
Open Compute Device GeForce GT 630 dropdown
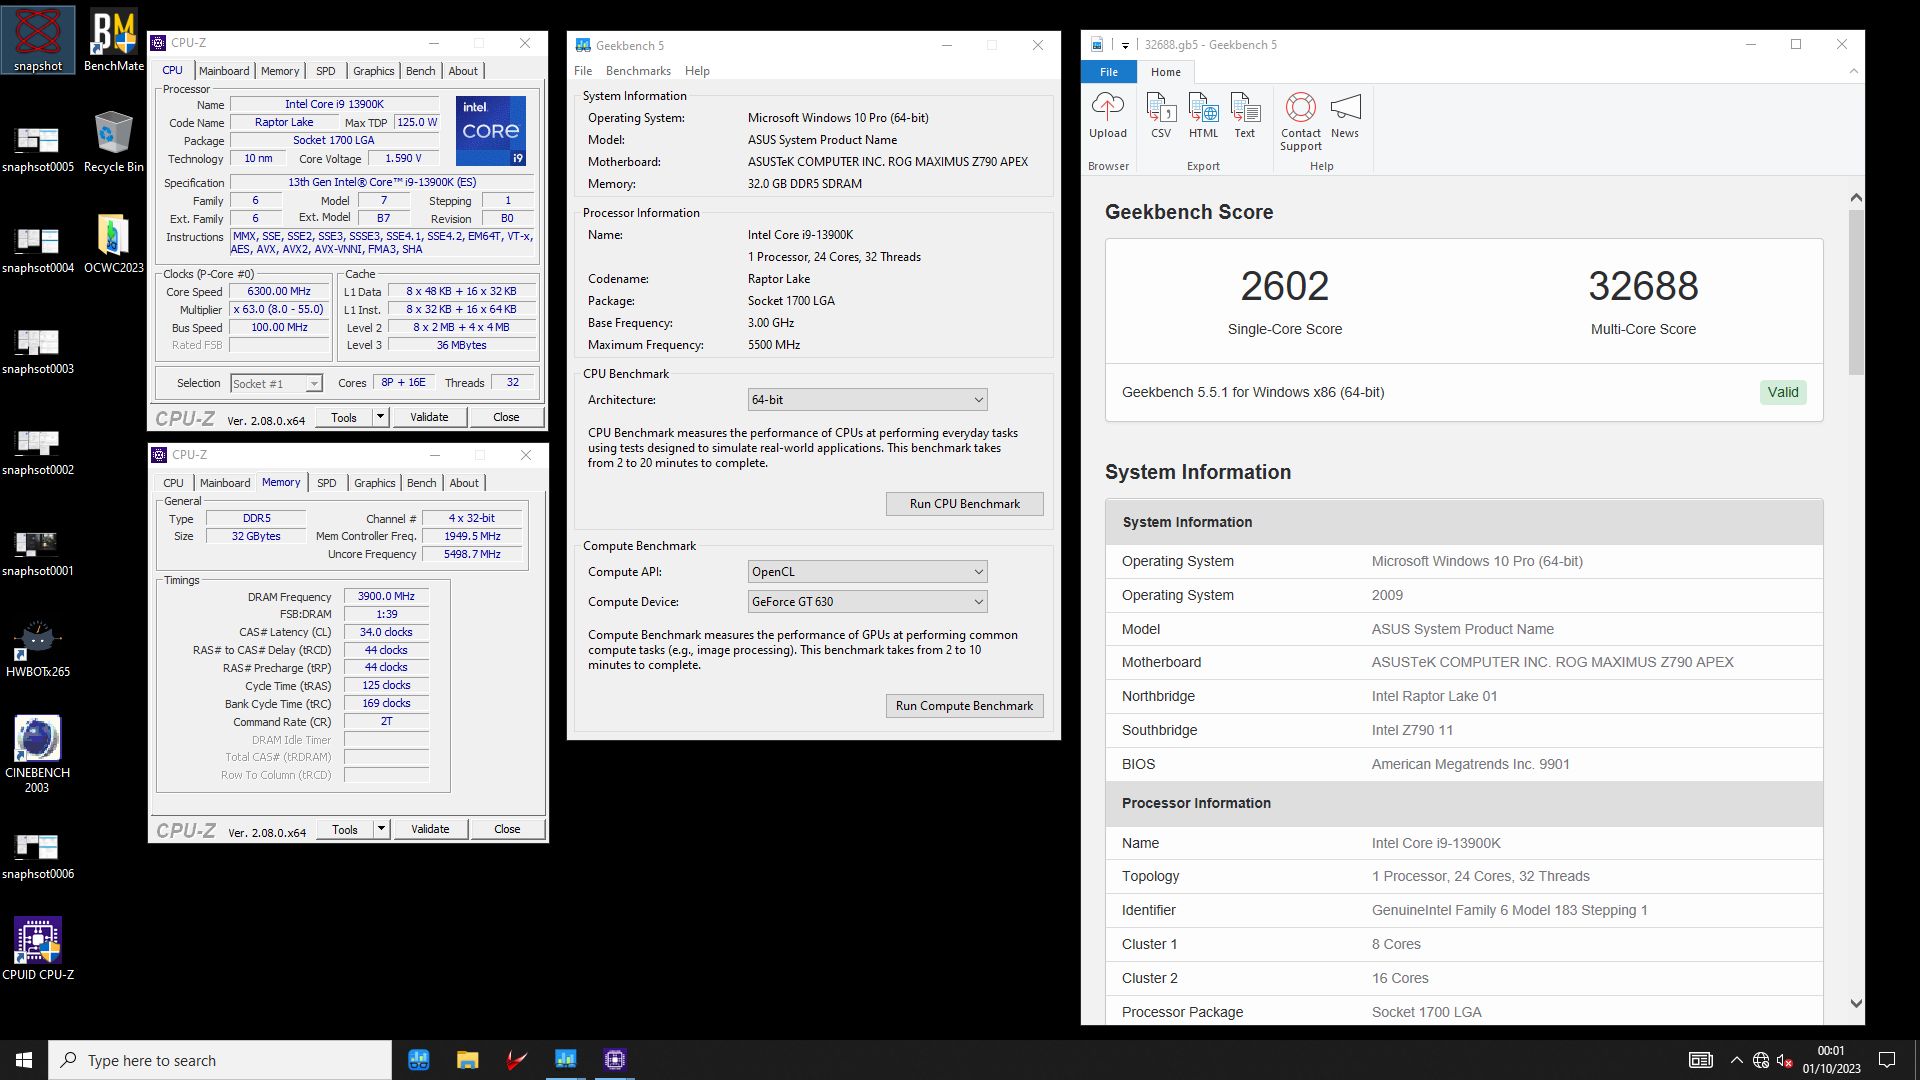point(867,602)
